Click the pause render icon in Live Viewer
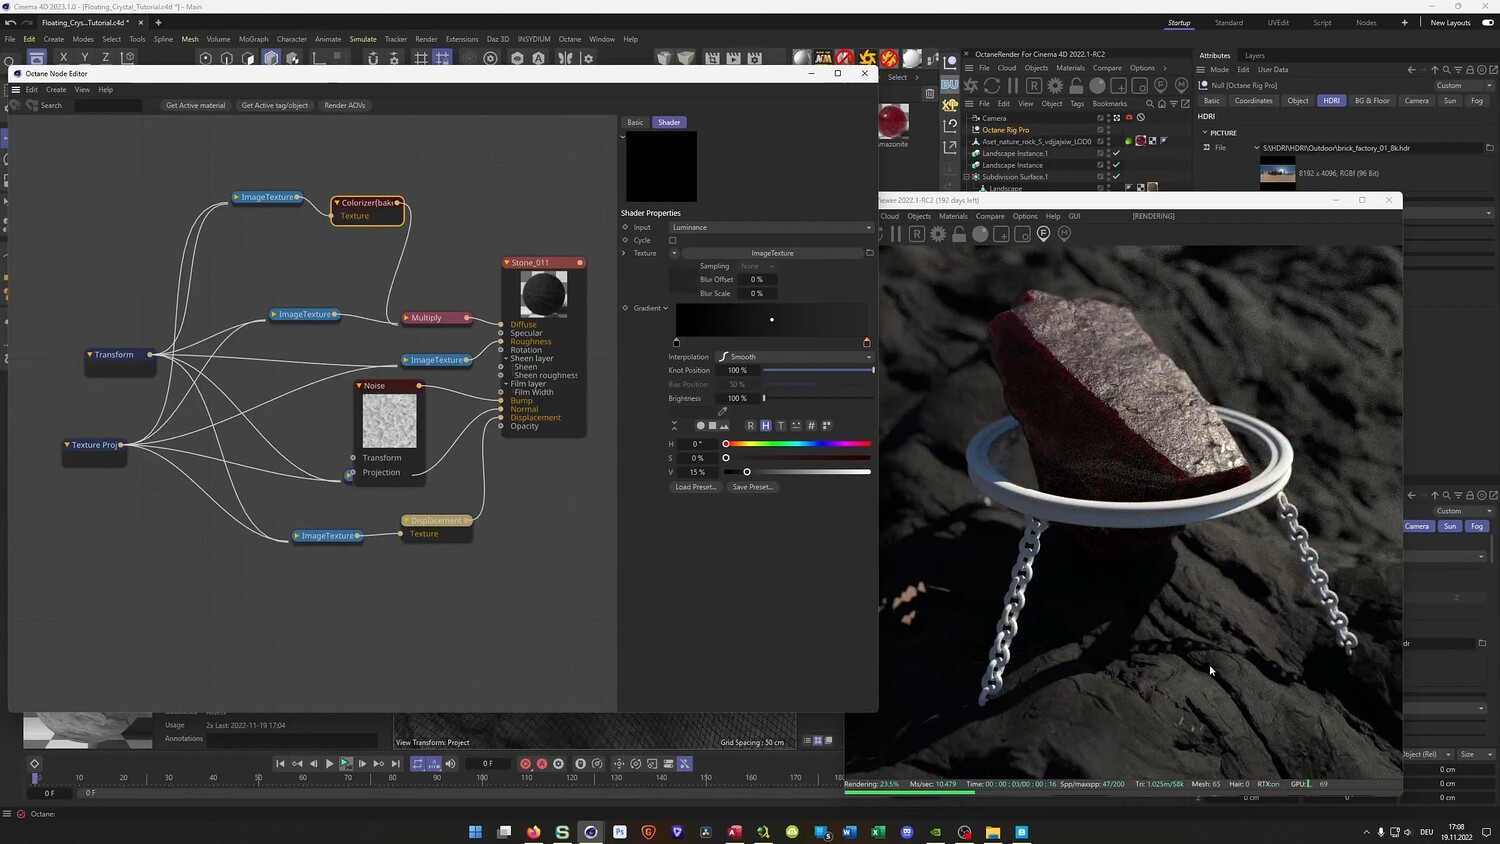The image size is (1500, 844). click(895, 234)
